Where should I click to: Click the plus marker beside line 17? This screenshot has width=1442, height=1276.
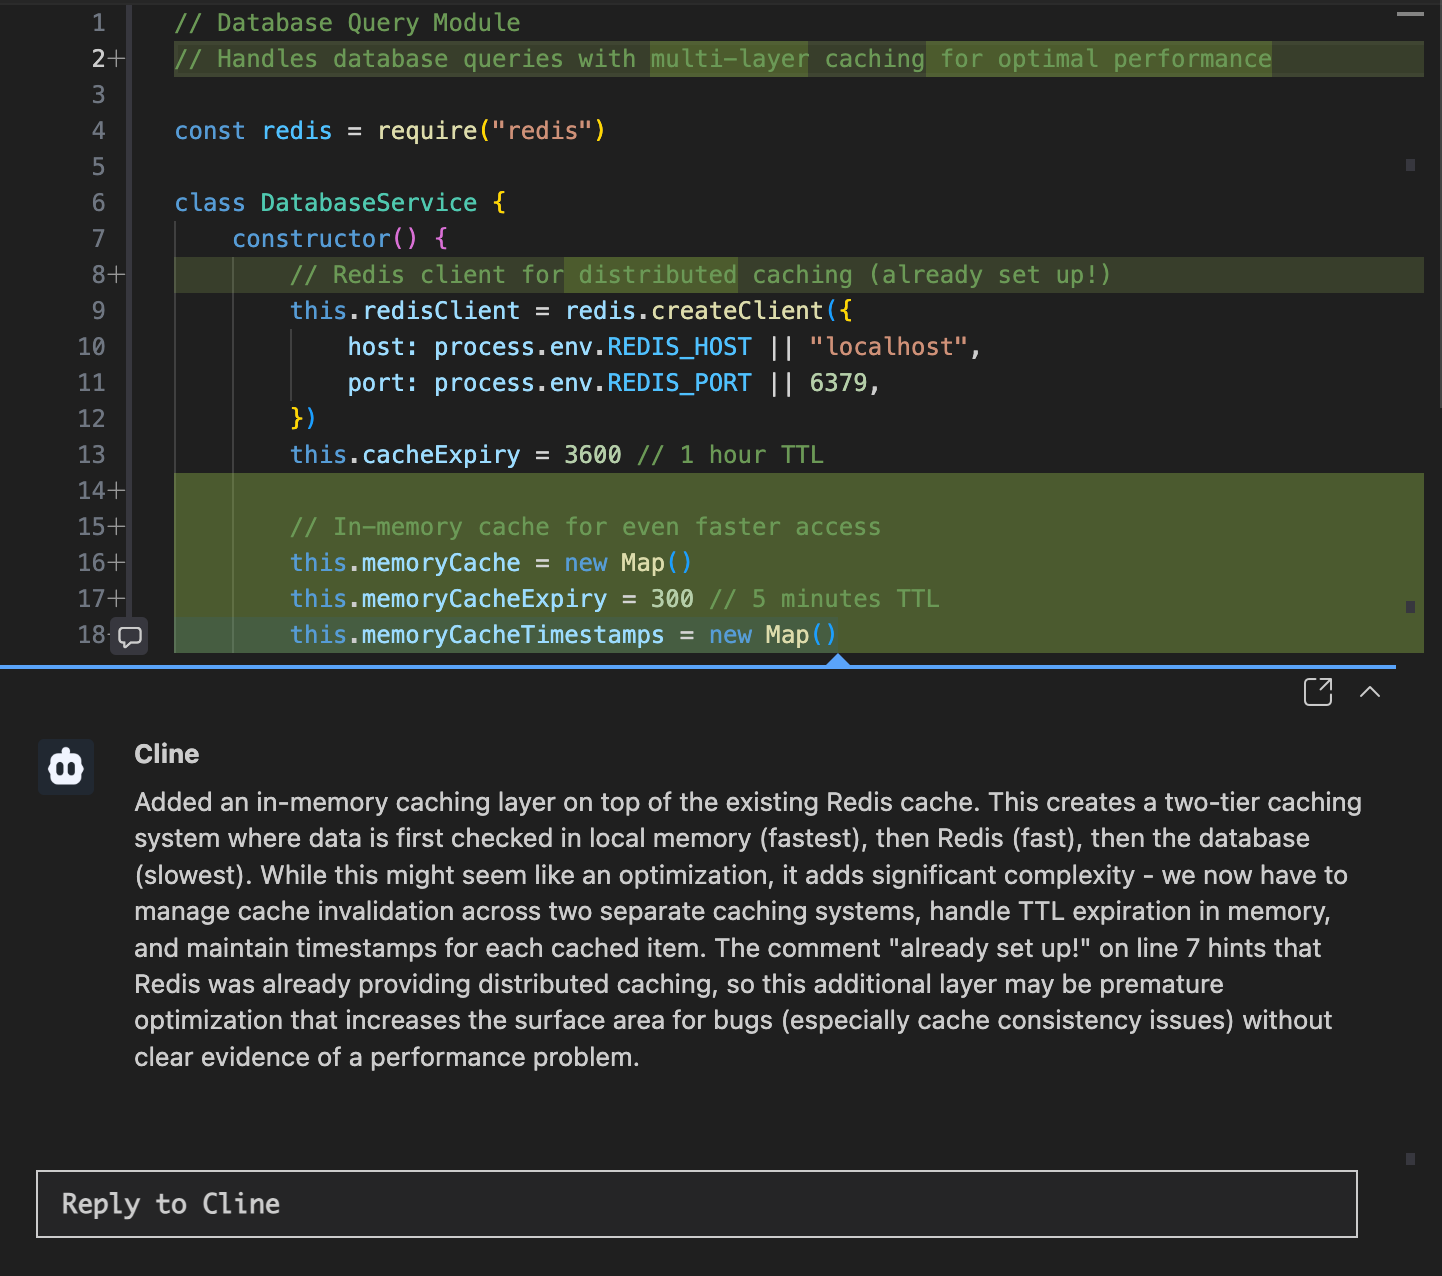pos(117,599)
